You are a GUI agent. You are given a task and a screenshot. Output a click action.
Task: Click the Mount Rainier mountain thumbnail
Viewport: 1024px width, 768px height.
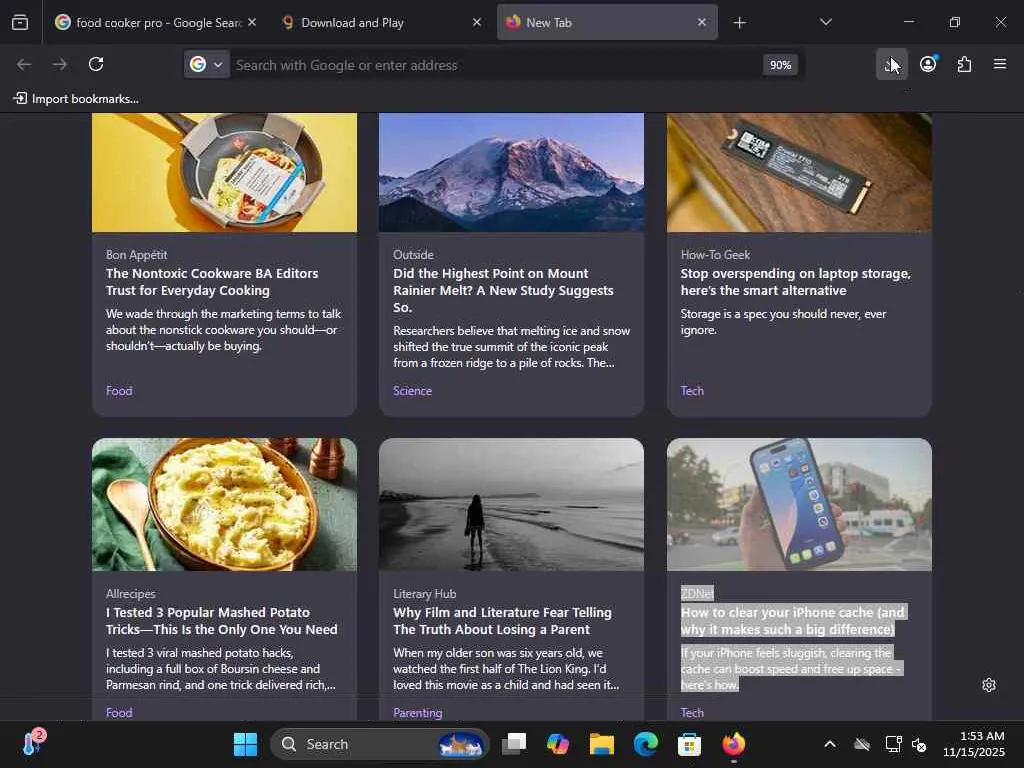point(511,172)
